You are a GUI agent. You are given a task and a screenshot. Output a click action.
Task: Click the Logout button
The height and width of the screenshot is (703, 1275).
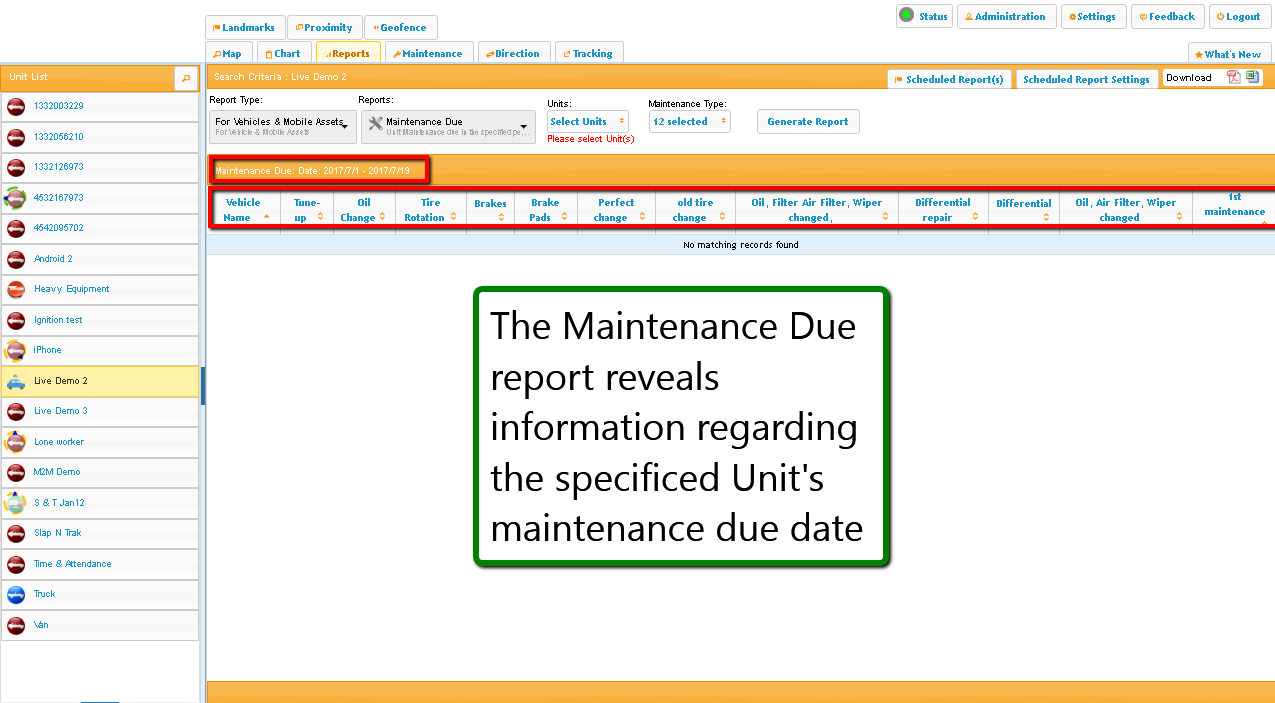coord(1239,17)
